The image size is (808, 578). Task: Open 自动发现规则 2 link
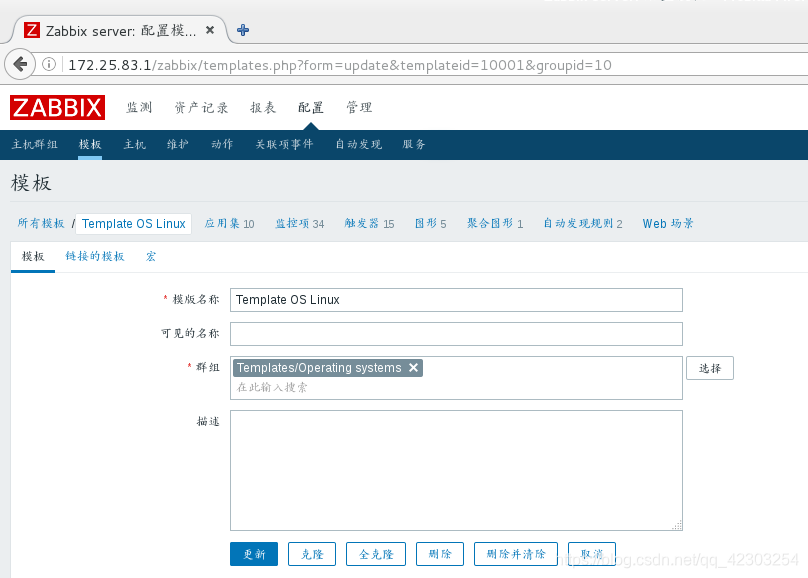583,224
